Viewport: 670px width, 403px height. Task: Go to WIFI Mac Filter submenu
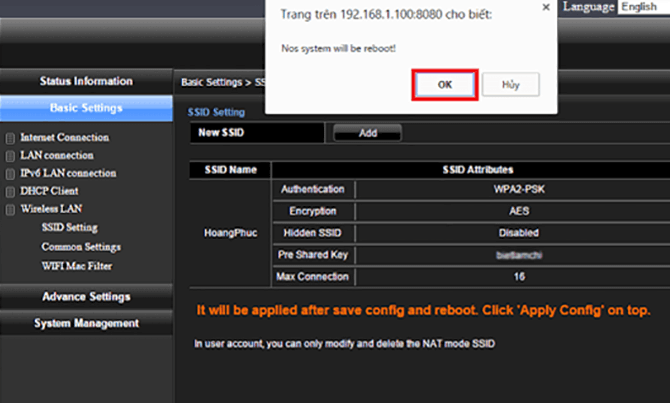point(77,266)
